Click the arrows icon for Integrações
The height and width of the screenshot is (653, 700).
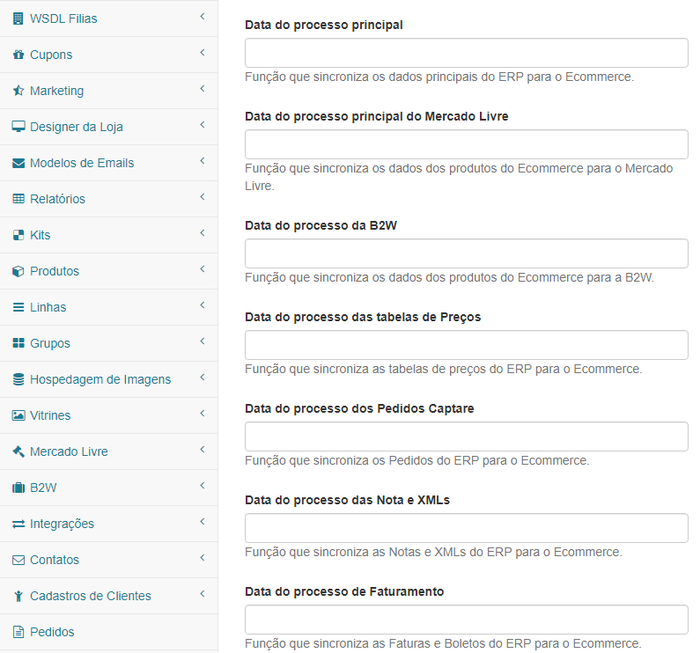pyautogui.click(x=18, y=524)
